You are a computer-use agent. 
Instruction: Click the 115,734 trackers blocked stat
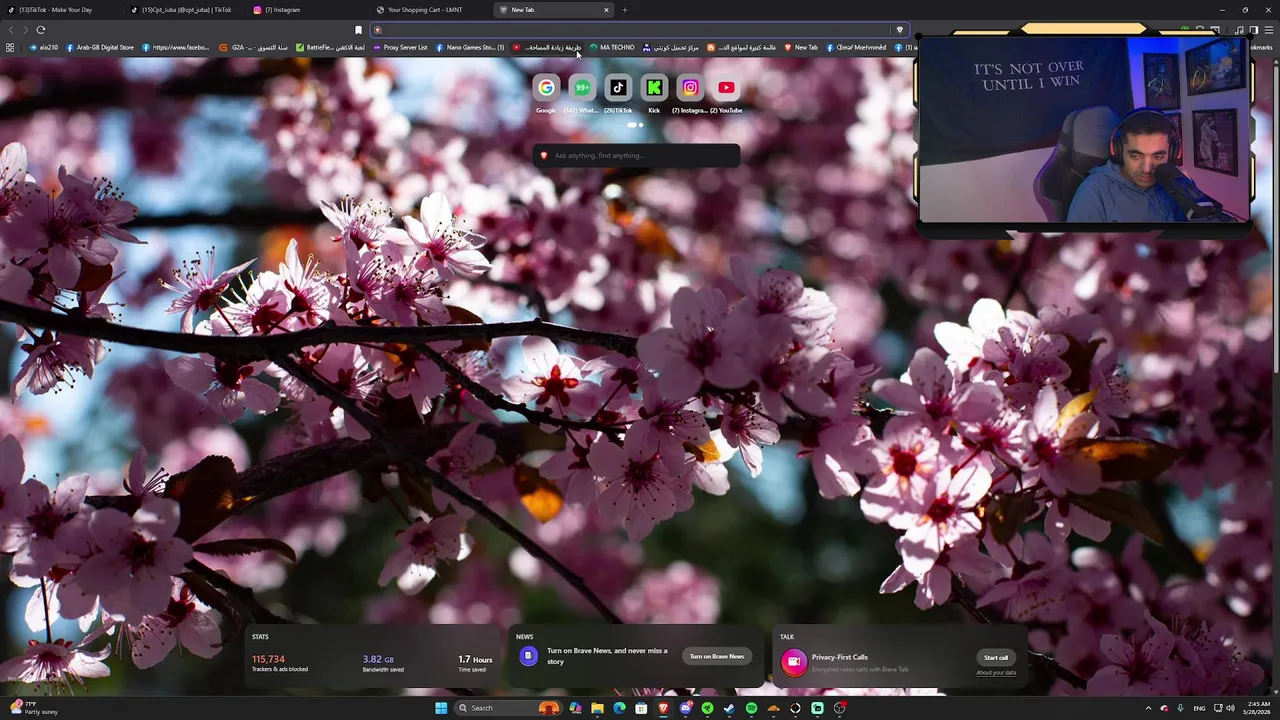[x=280, y=663]
